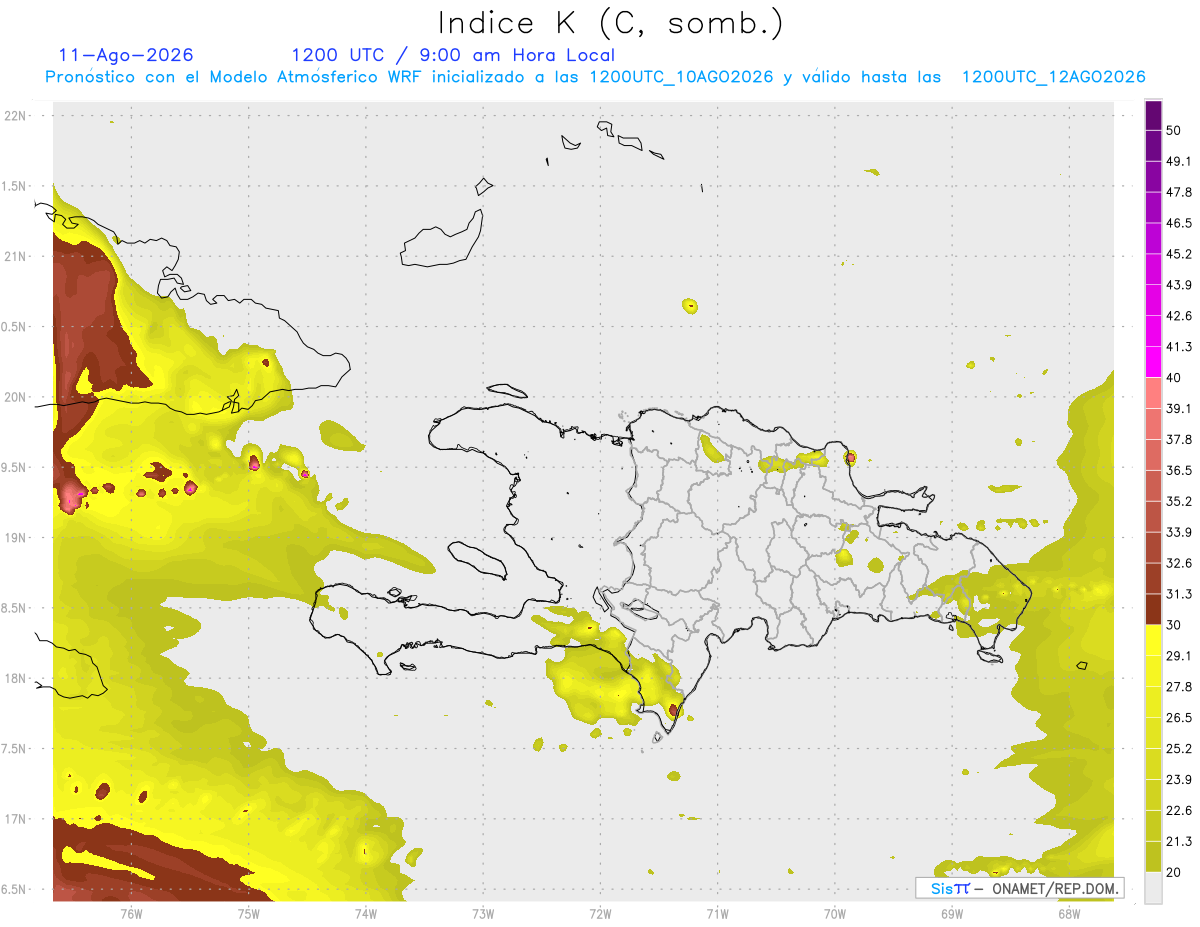Click the colorbar value "29.1"
Viewport: 1200px width, 927px height.
tap(1179, 656)
